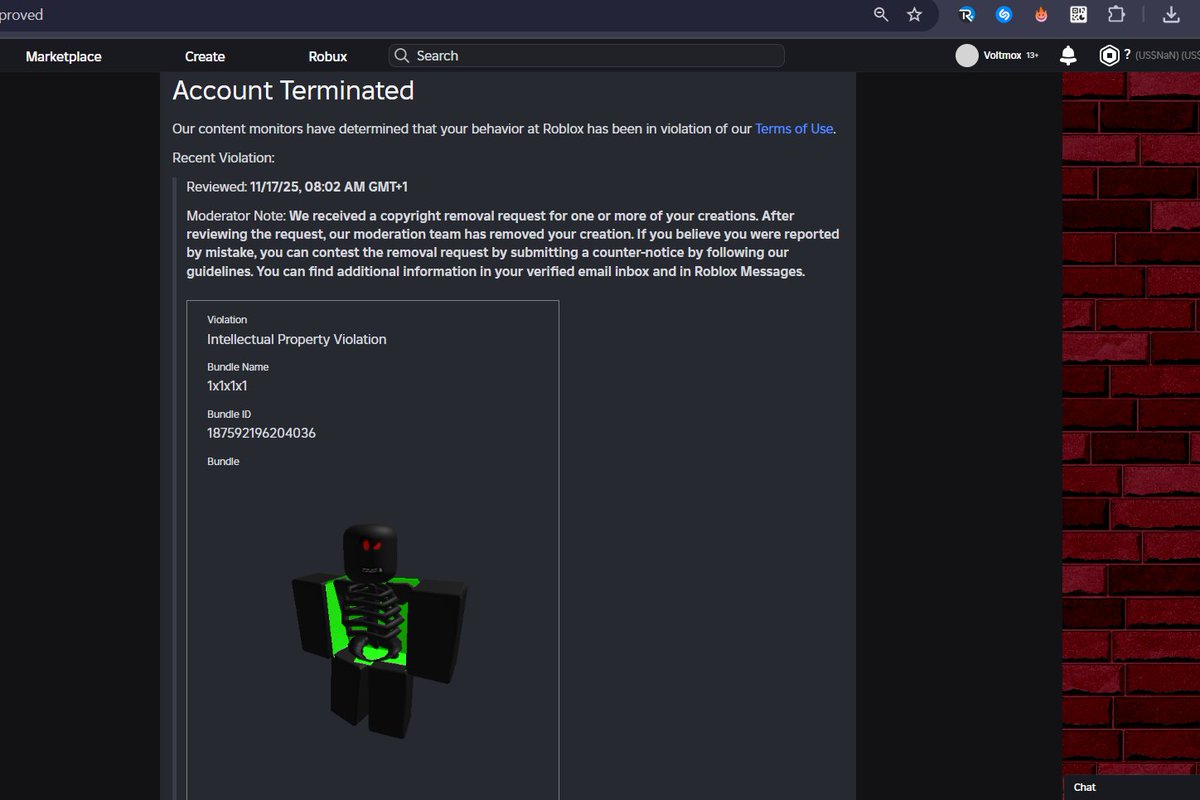Open the Voltmox profile avatar
Viewport: 1200px width, 800px height.
[966, 56]
